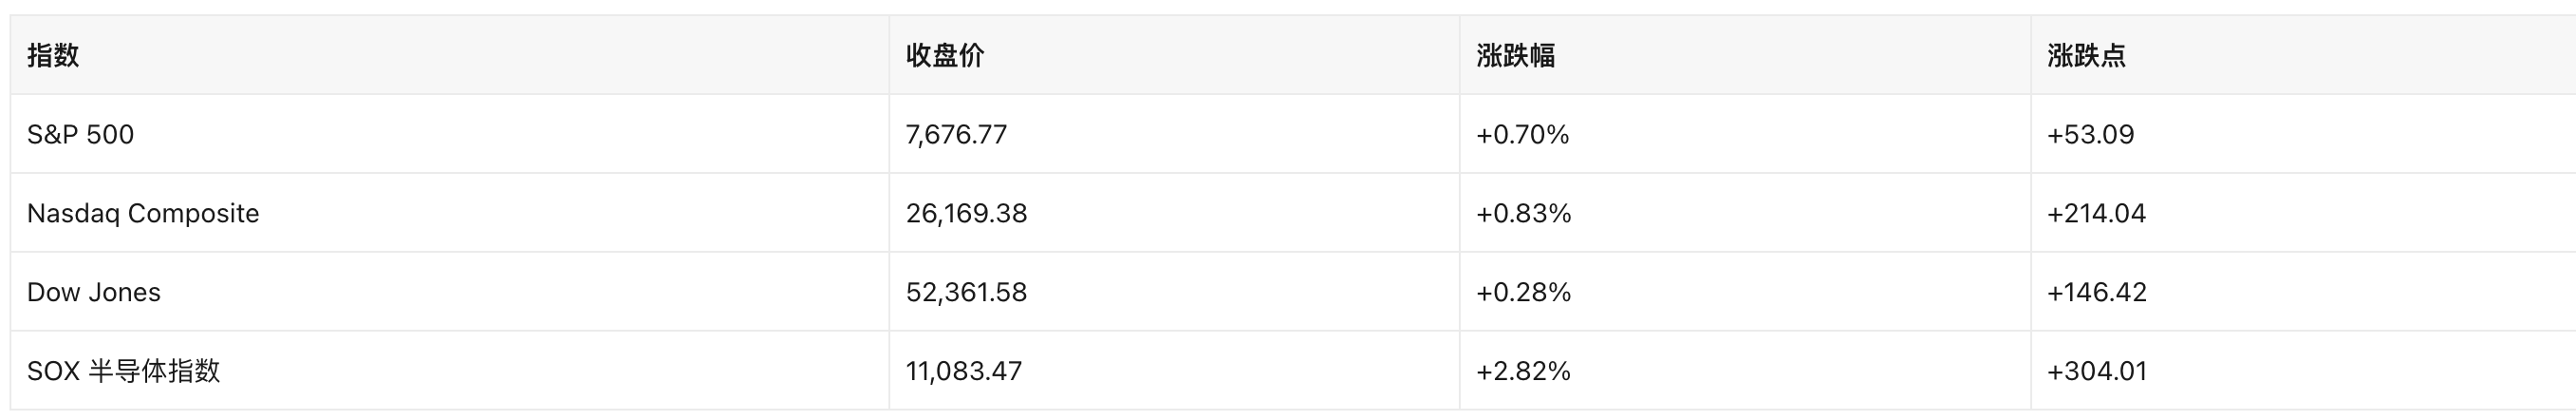Viewport: 2576px width, 420px height.
Task: Click the 收盘价 column header
Action: pos(1174,55)
